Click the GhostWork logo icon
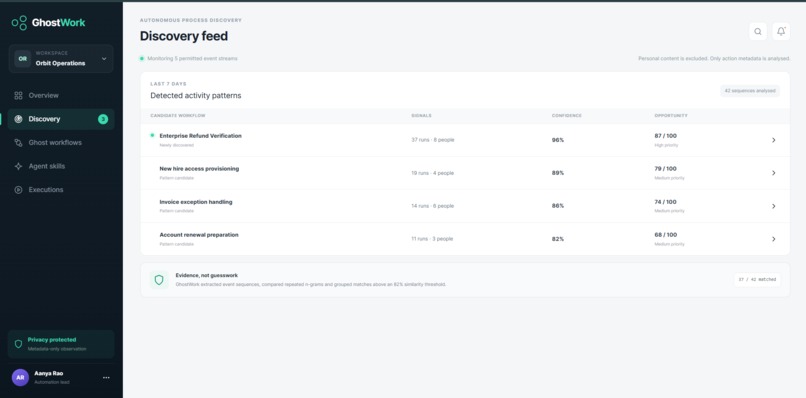The width and height of the screenshot is (806, 398). click(x=19, y=23)
